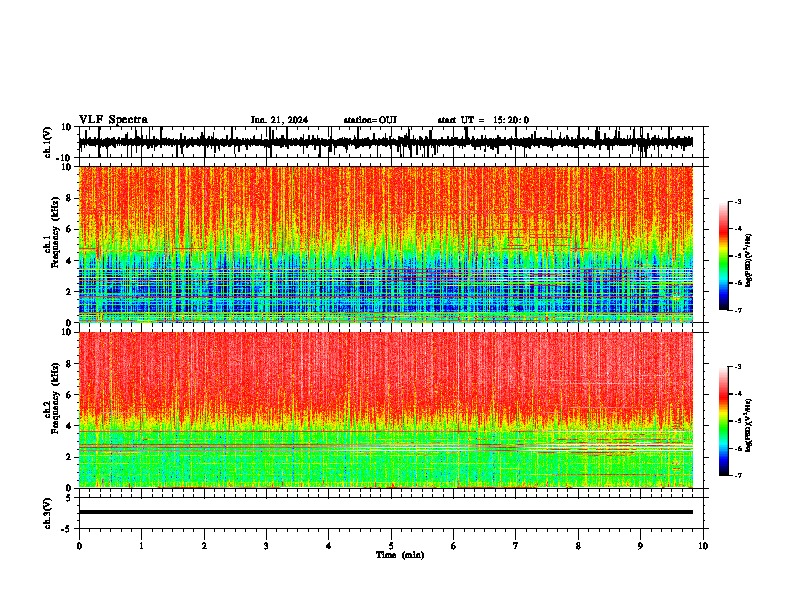Click the ch.1 voltage waveform trace
The image size is (792, 612).
click(x=386, y=142)
